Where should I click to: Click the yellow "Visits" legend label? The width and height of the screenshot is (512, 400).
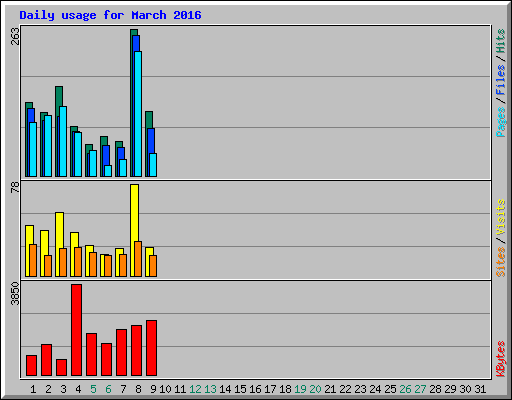[501, 218]
